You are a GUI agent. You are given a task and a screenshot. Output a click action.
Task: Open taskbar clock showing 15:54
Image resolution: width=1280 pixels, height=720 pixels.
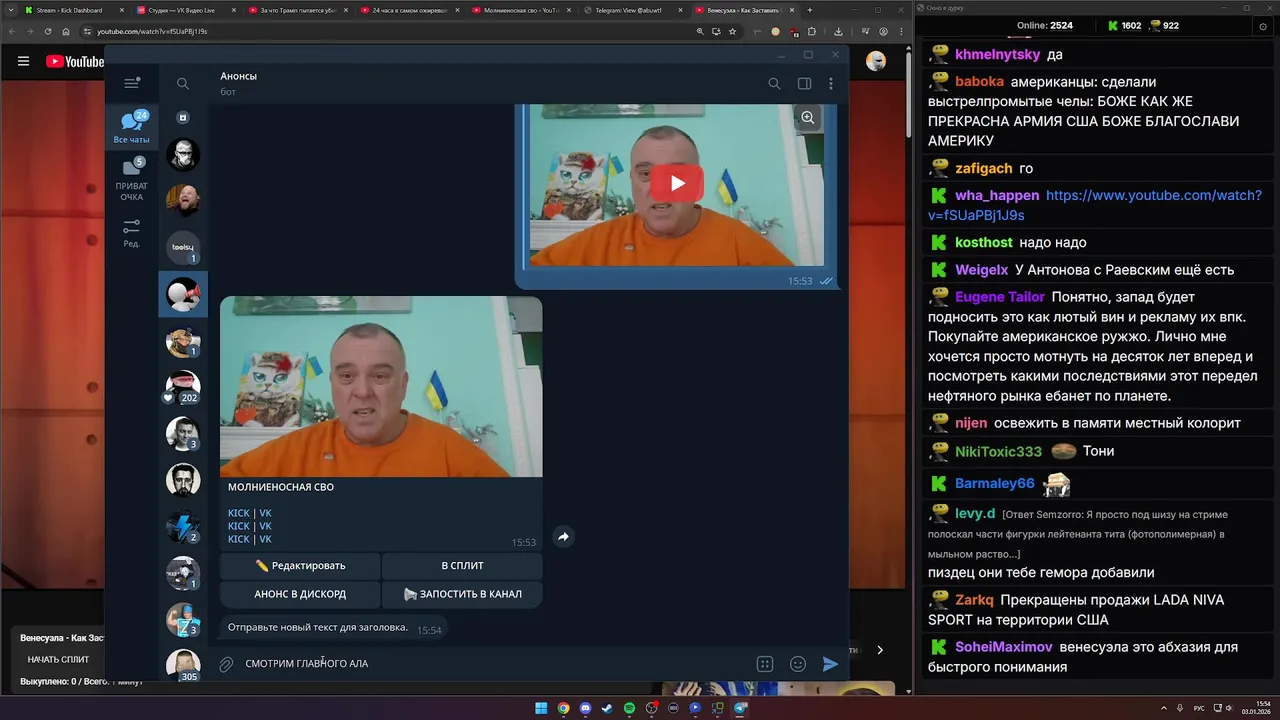pyautogui.click(x=1254, y=708)
